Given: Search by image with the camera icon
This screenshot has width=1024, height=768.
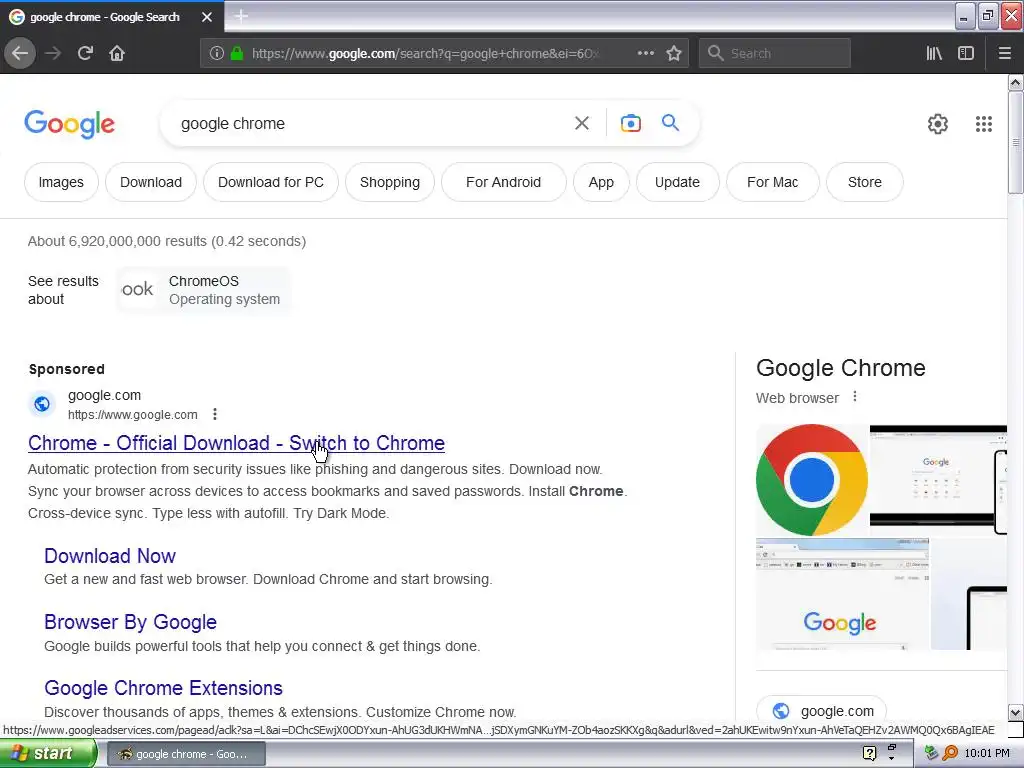Looking at the screenshot, I should pyautogui.click(x=630, y=123).
